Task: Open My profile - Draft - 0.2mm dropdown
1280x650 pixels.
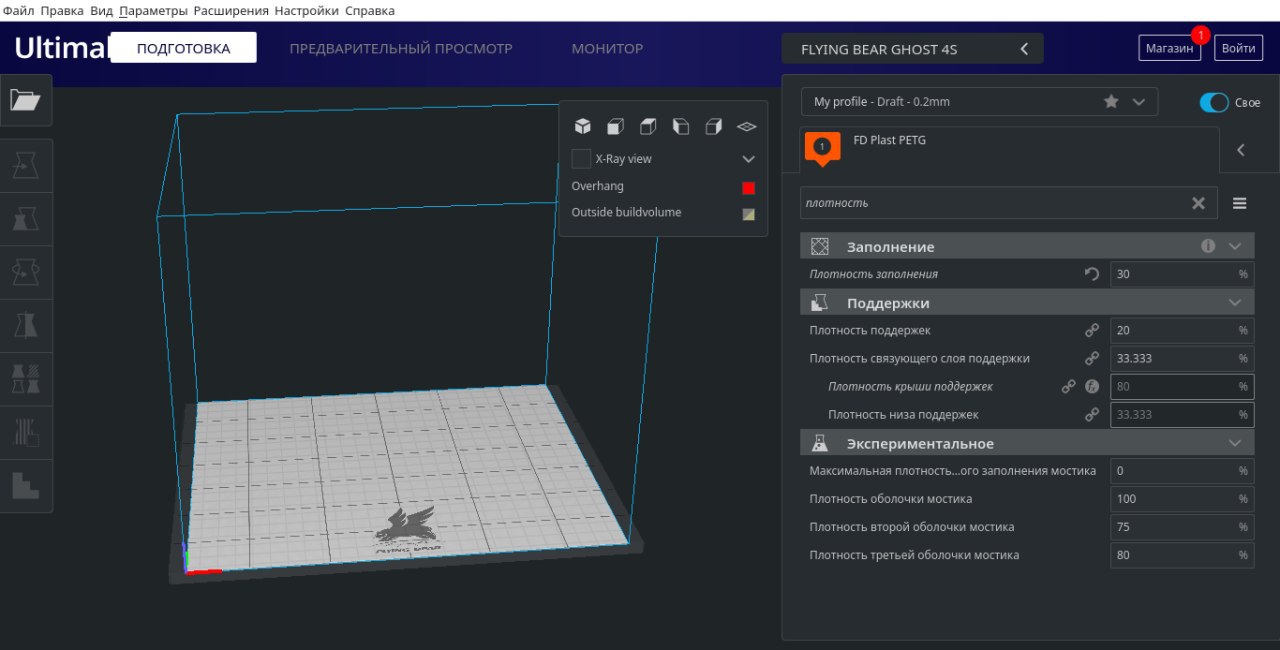Action: pyautogui.click(x=979, y=102)
